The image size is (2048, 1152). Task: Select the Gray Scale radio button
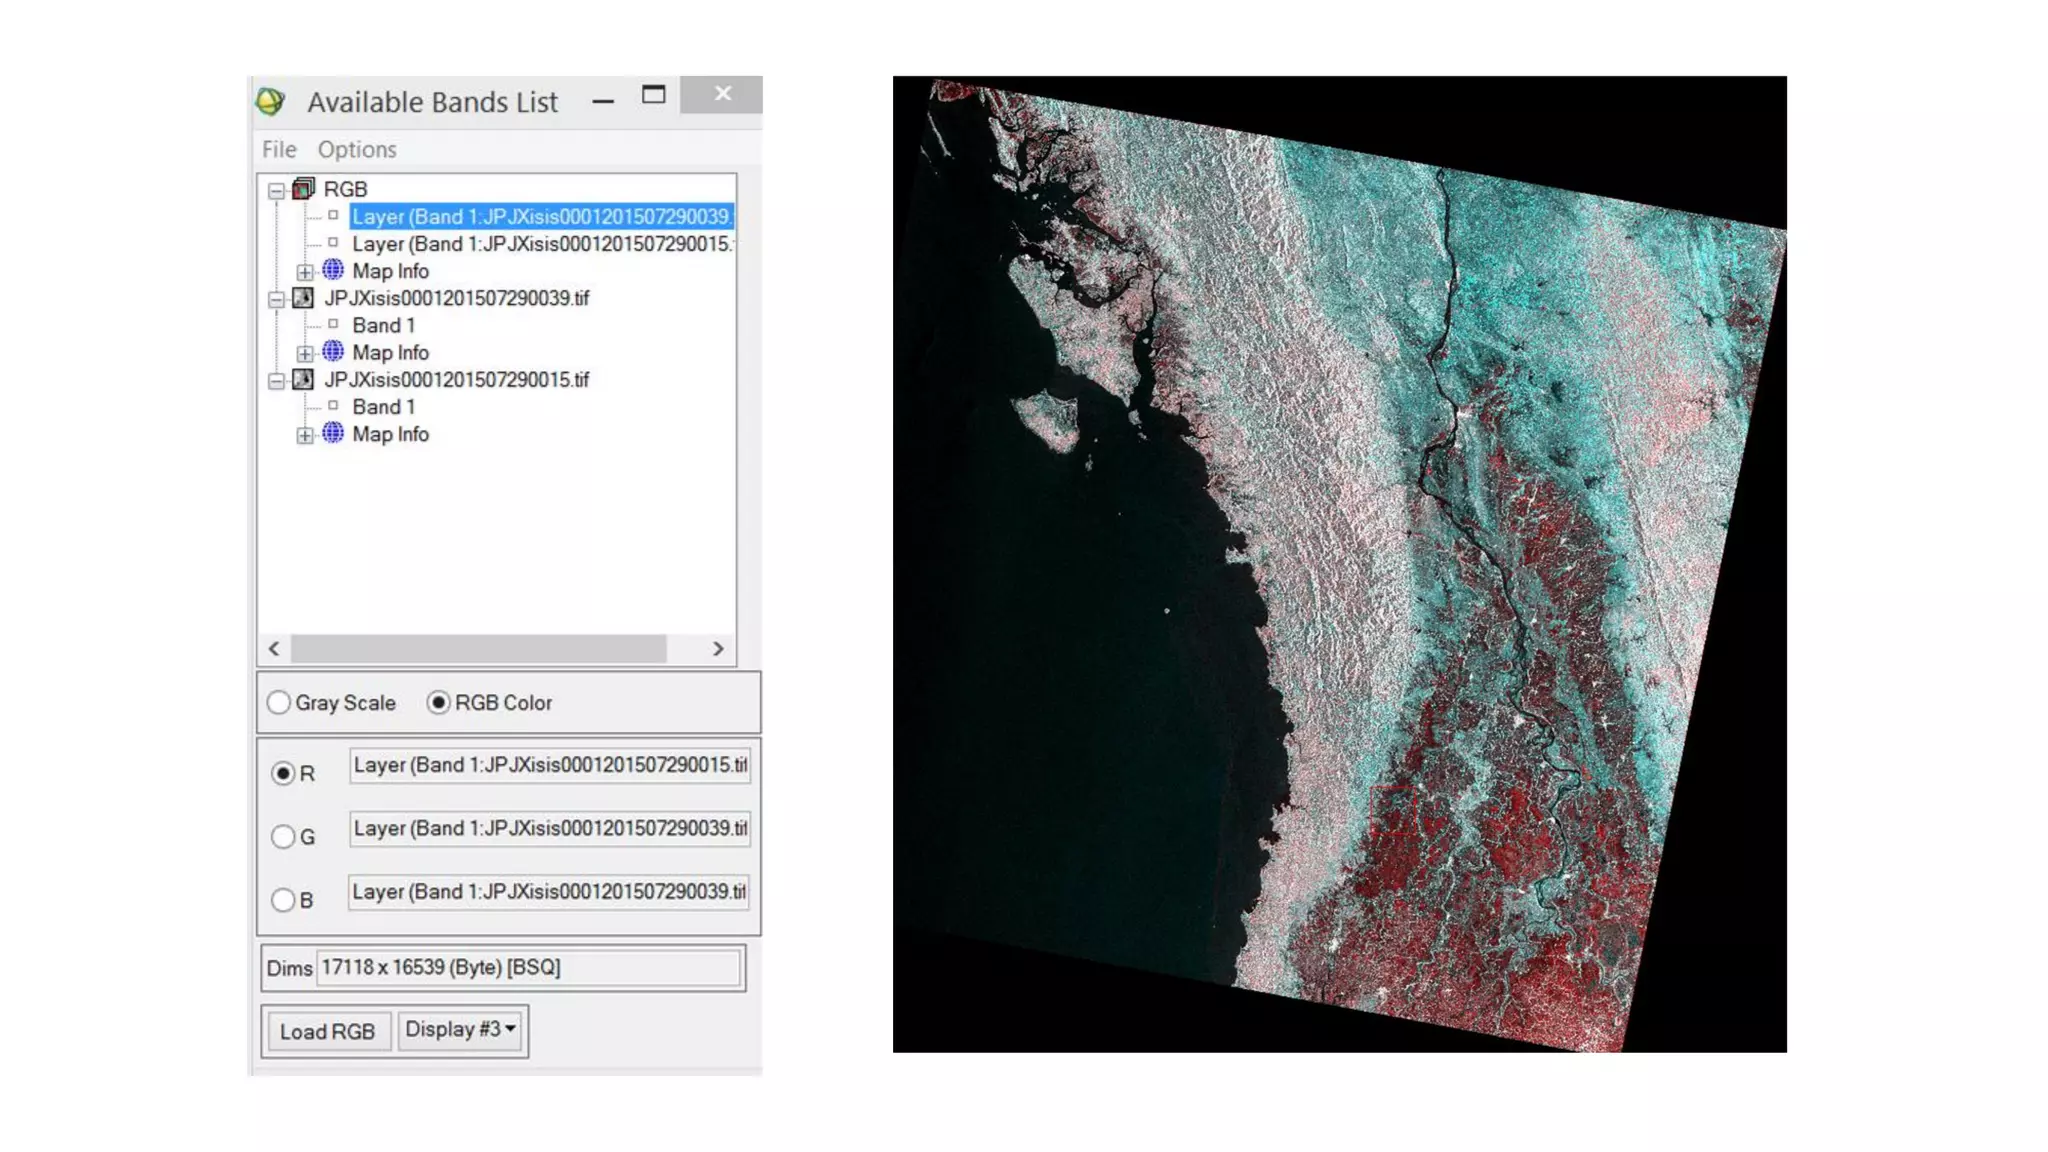pyautogui.click(x=279, y=703)
